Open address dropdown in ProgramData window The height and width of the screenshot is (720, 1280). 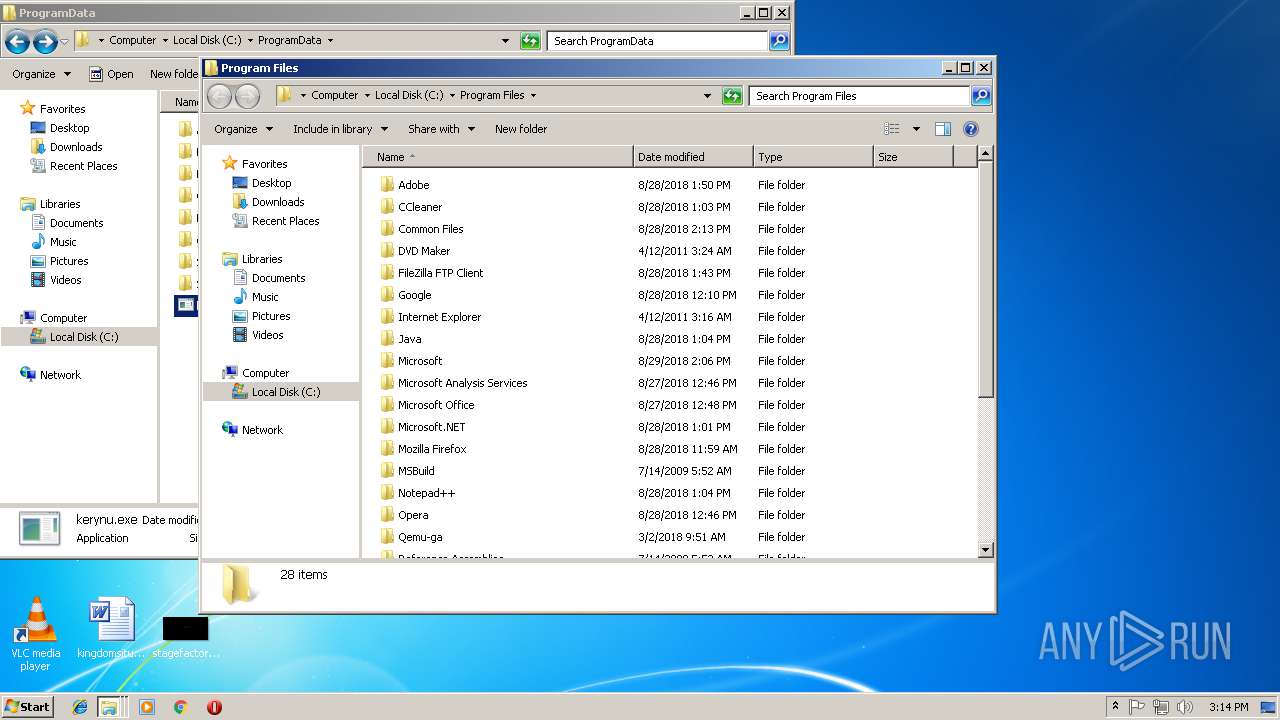505,41
